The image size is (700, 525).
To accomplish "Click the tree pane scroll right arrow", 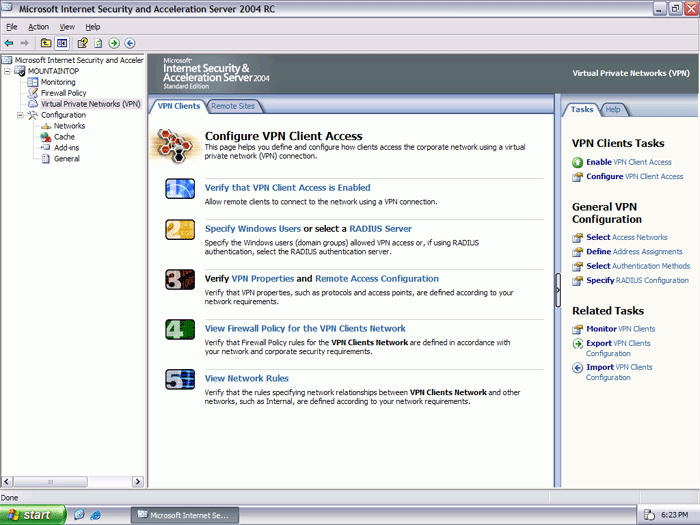I will pyautogui.click(x=138, y=482).
